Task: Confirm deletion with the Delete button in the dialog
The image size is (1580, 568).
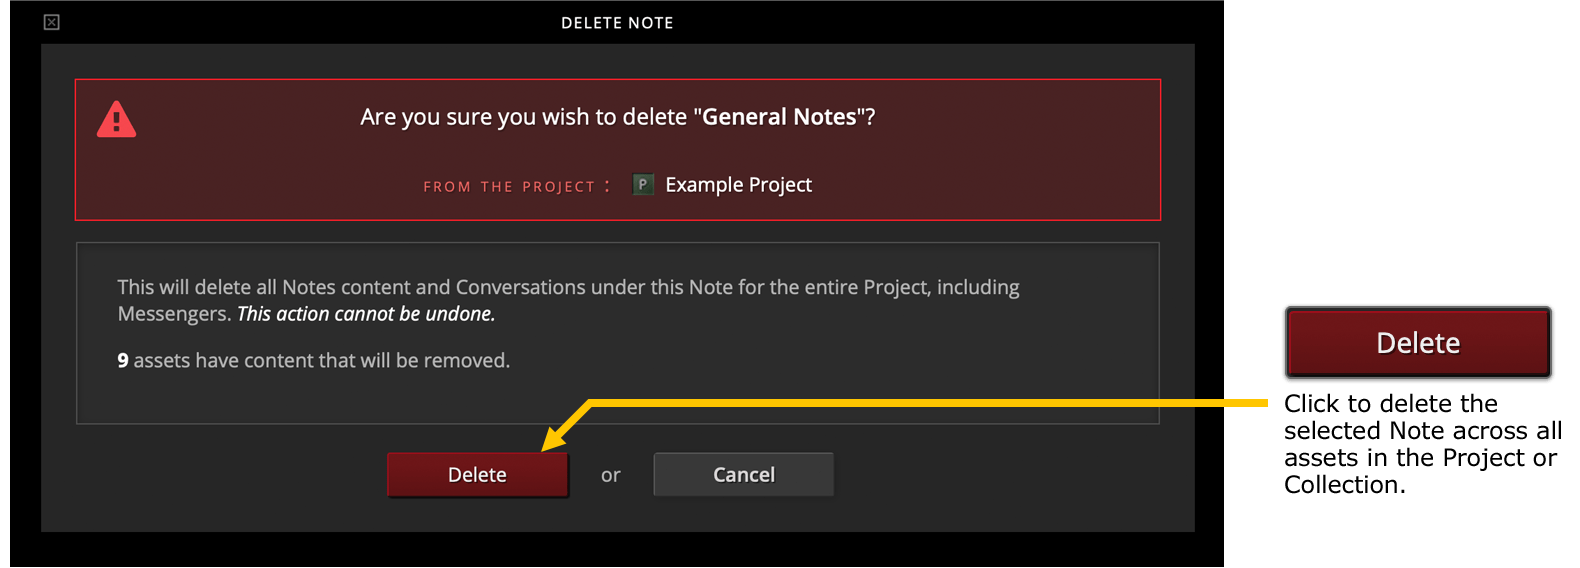Action: [478, 475]
